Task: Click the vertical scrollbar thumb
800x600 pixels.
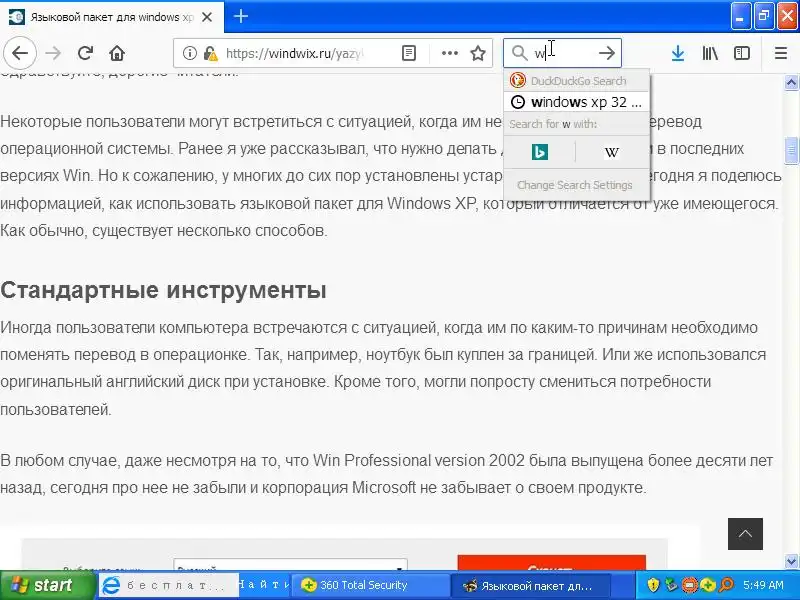Action: (x=791, y=150)
